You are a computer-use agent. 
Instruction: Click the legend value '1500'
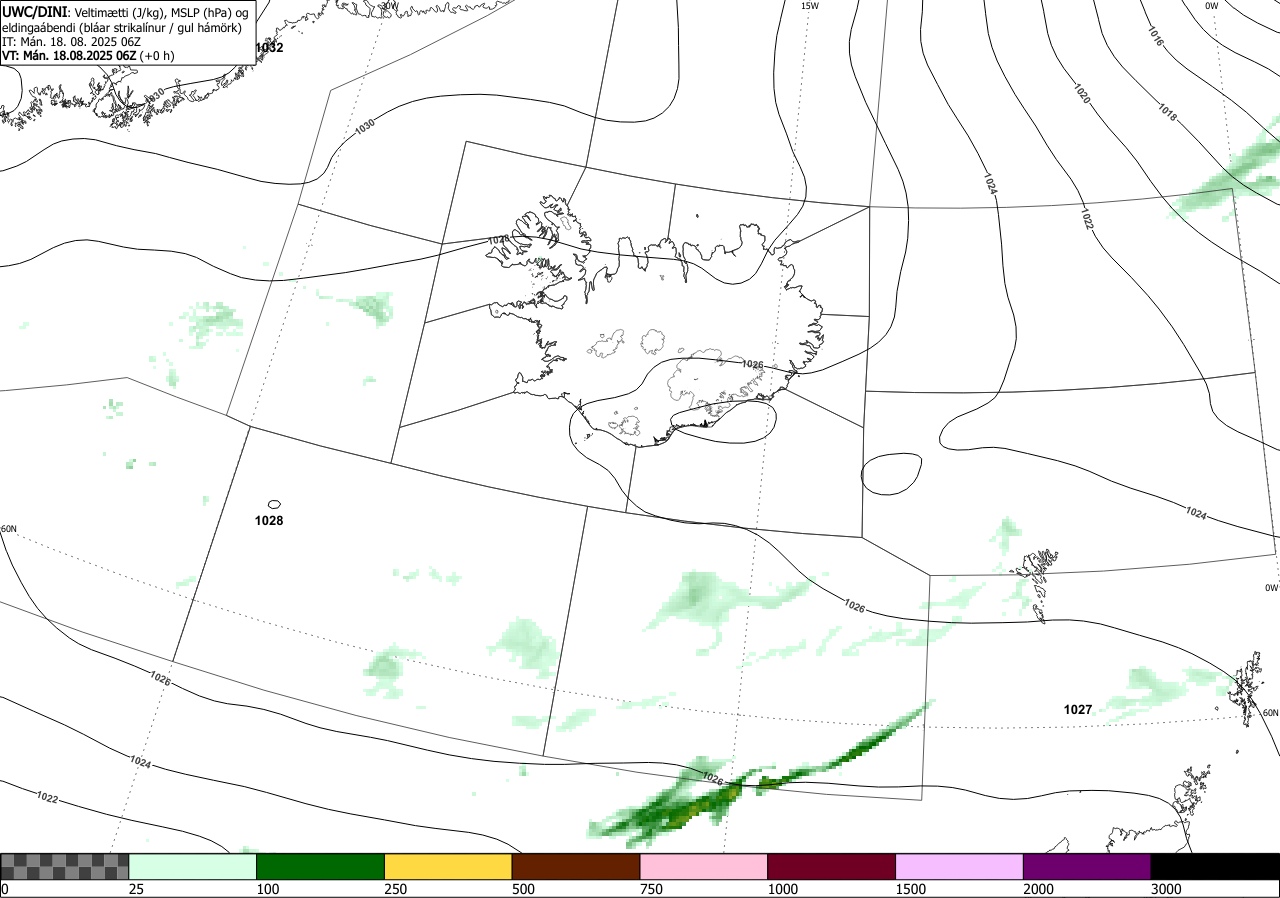tap(910, 889)
